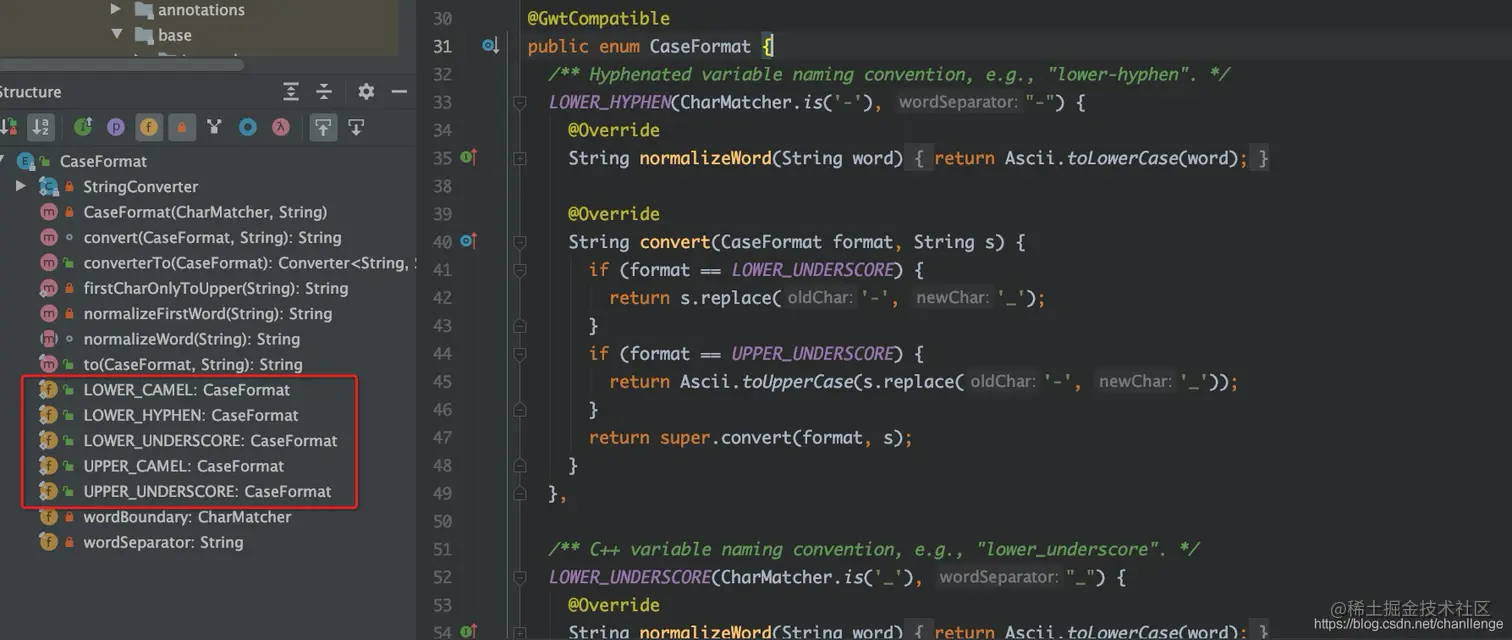Click the project tree horizontal scrollbar
The width and height of the screenshot is (1512, 640).
click(122, 65)
